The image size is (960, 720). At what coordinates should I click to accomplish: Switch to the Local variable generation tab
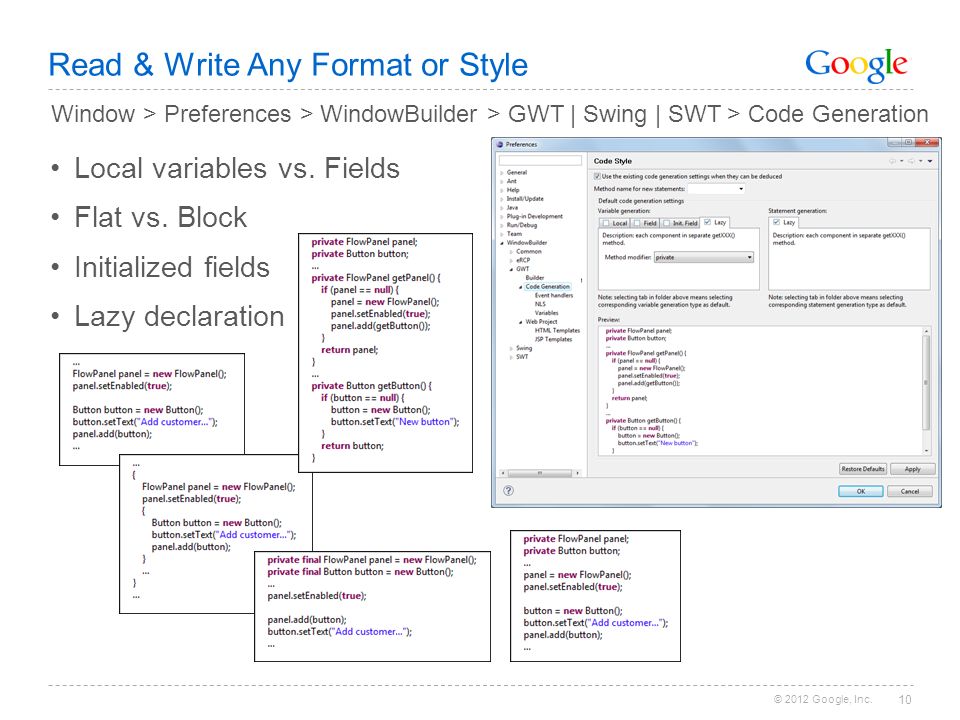[615, 223]
